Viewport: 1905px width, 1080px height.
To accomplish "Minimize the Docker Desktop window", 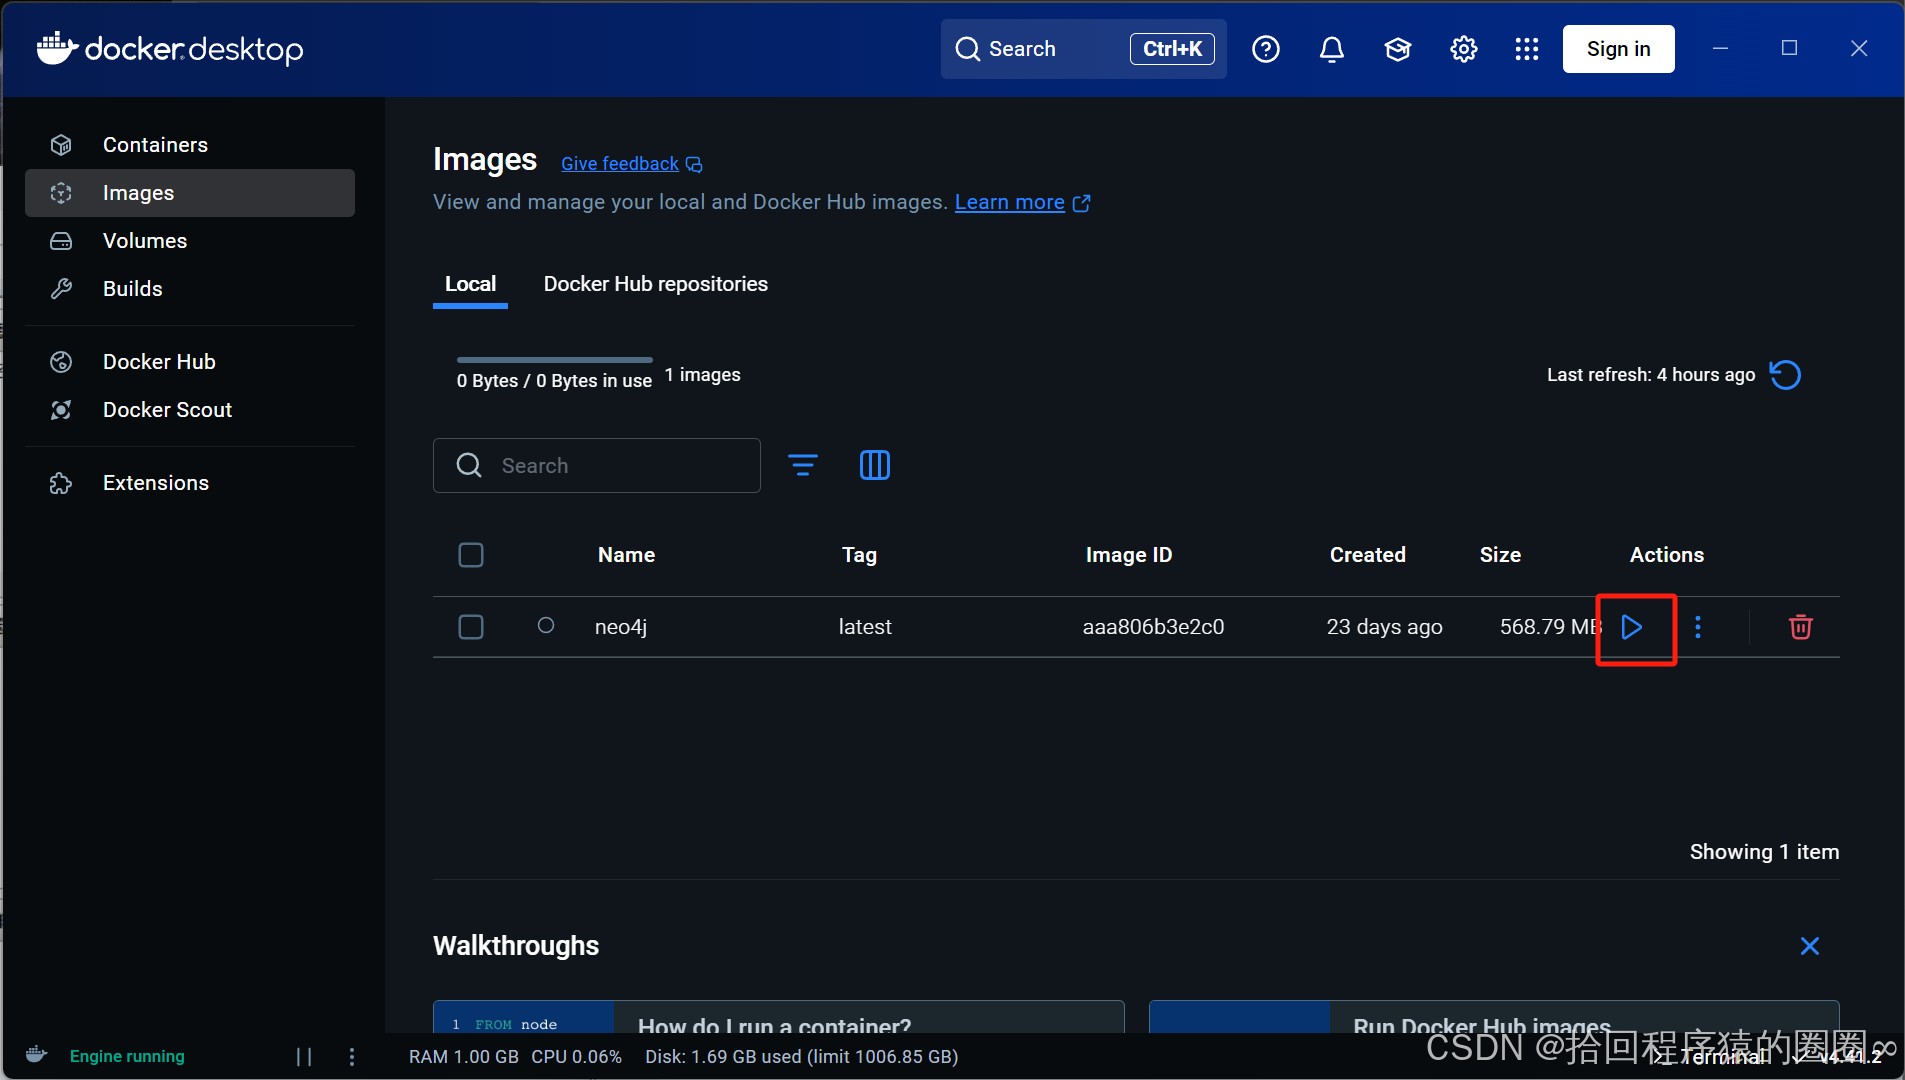I will 1721,48.
